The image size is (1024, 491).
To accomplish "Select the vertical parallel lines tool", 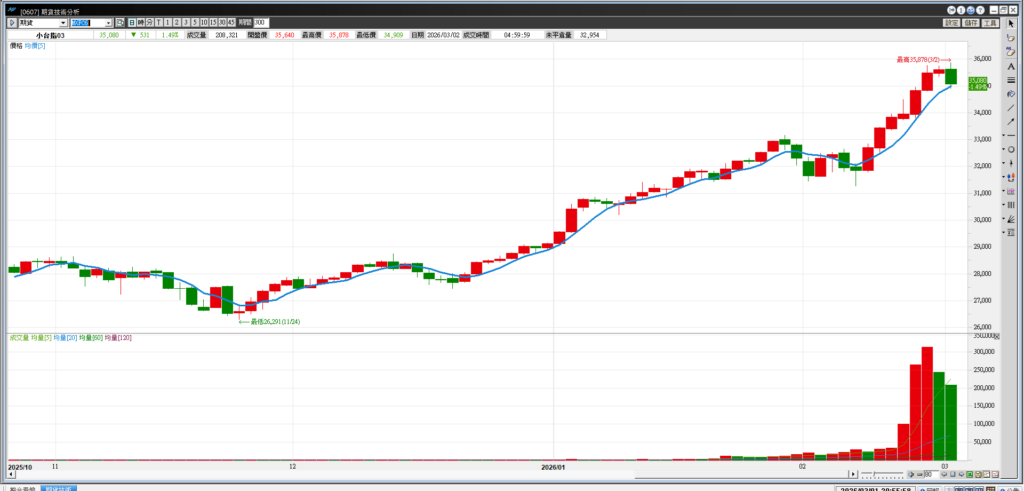I will [1011, 205].
